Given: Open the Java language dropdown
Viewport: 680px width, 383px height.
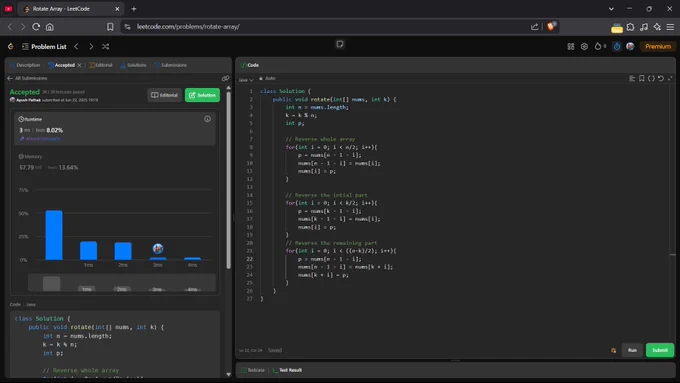Looking at the screenshot, I should point(246,79).
